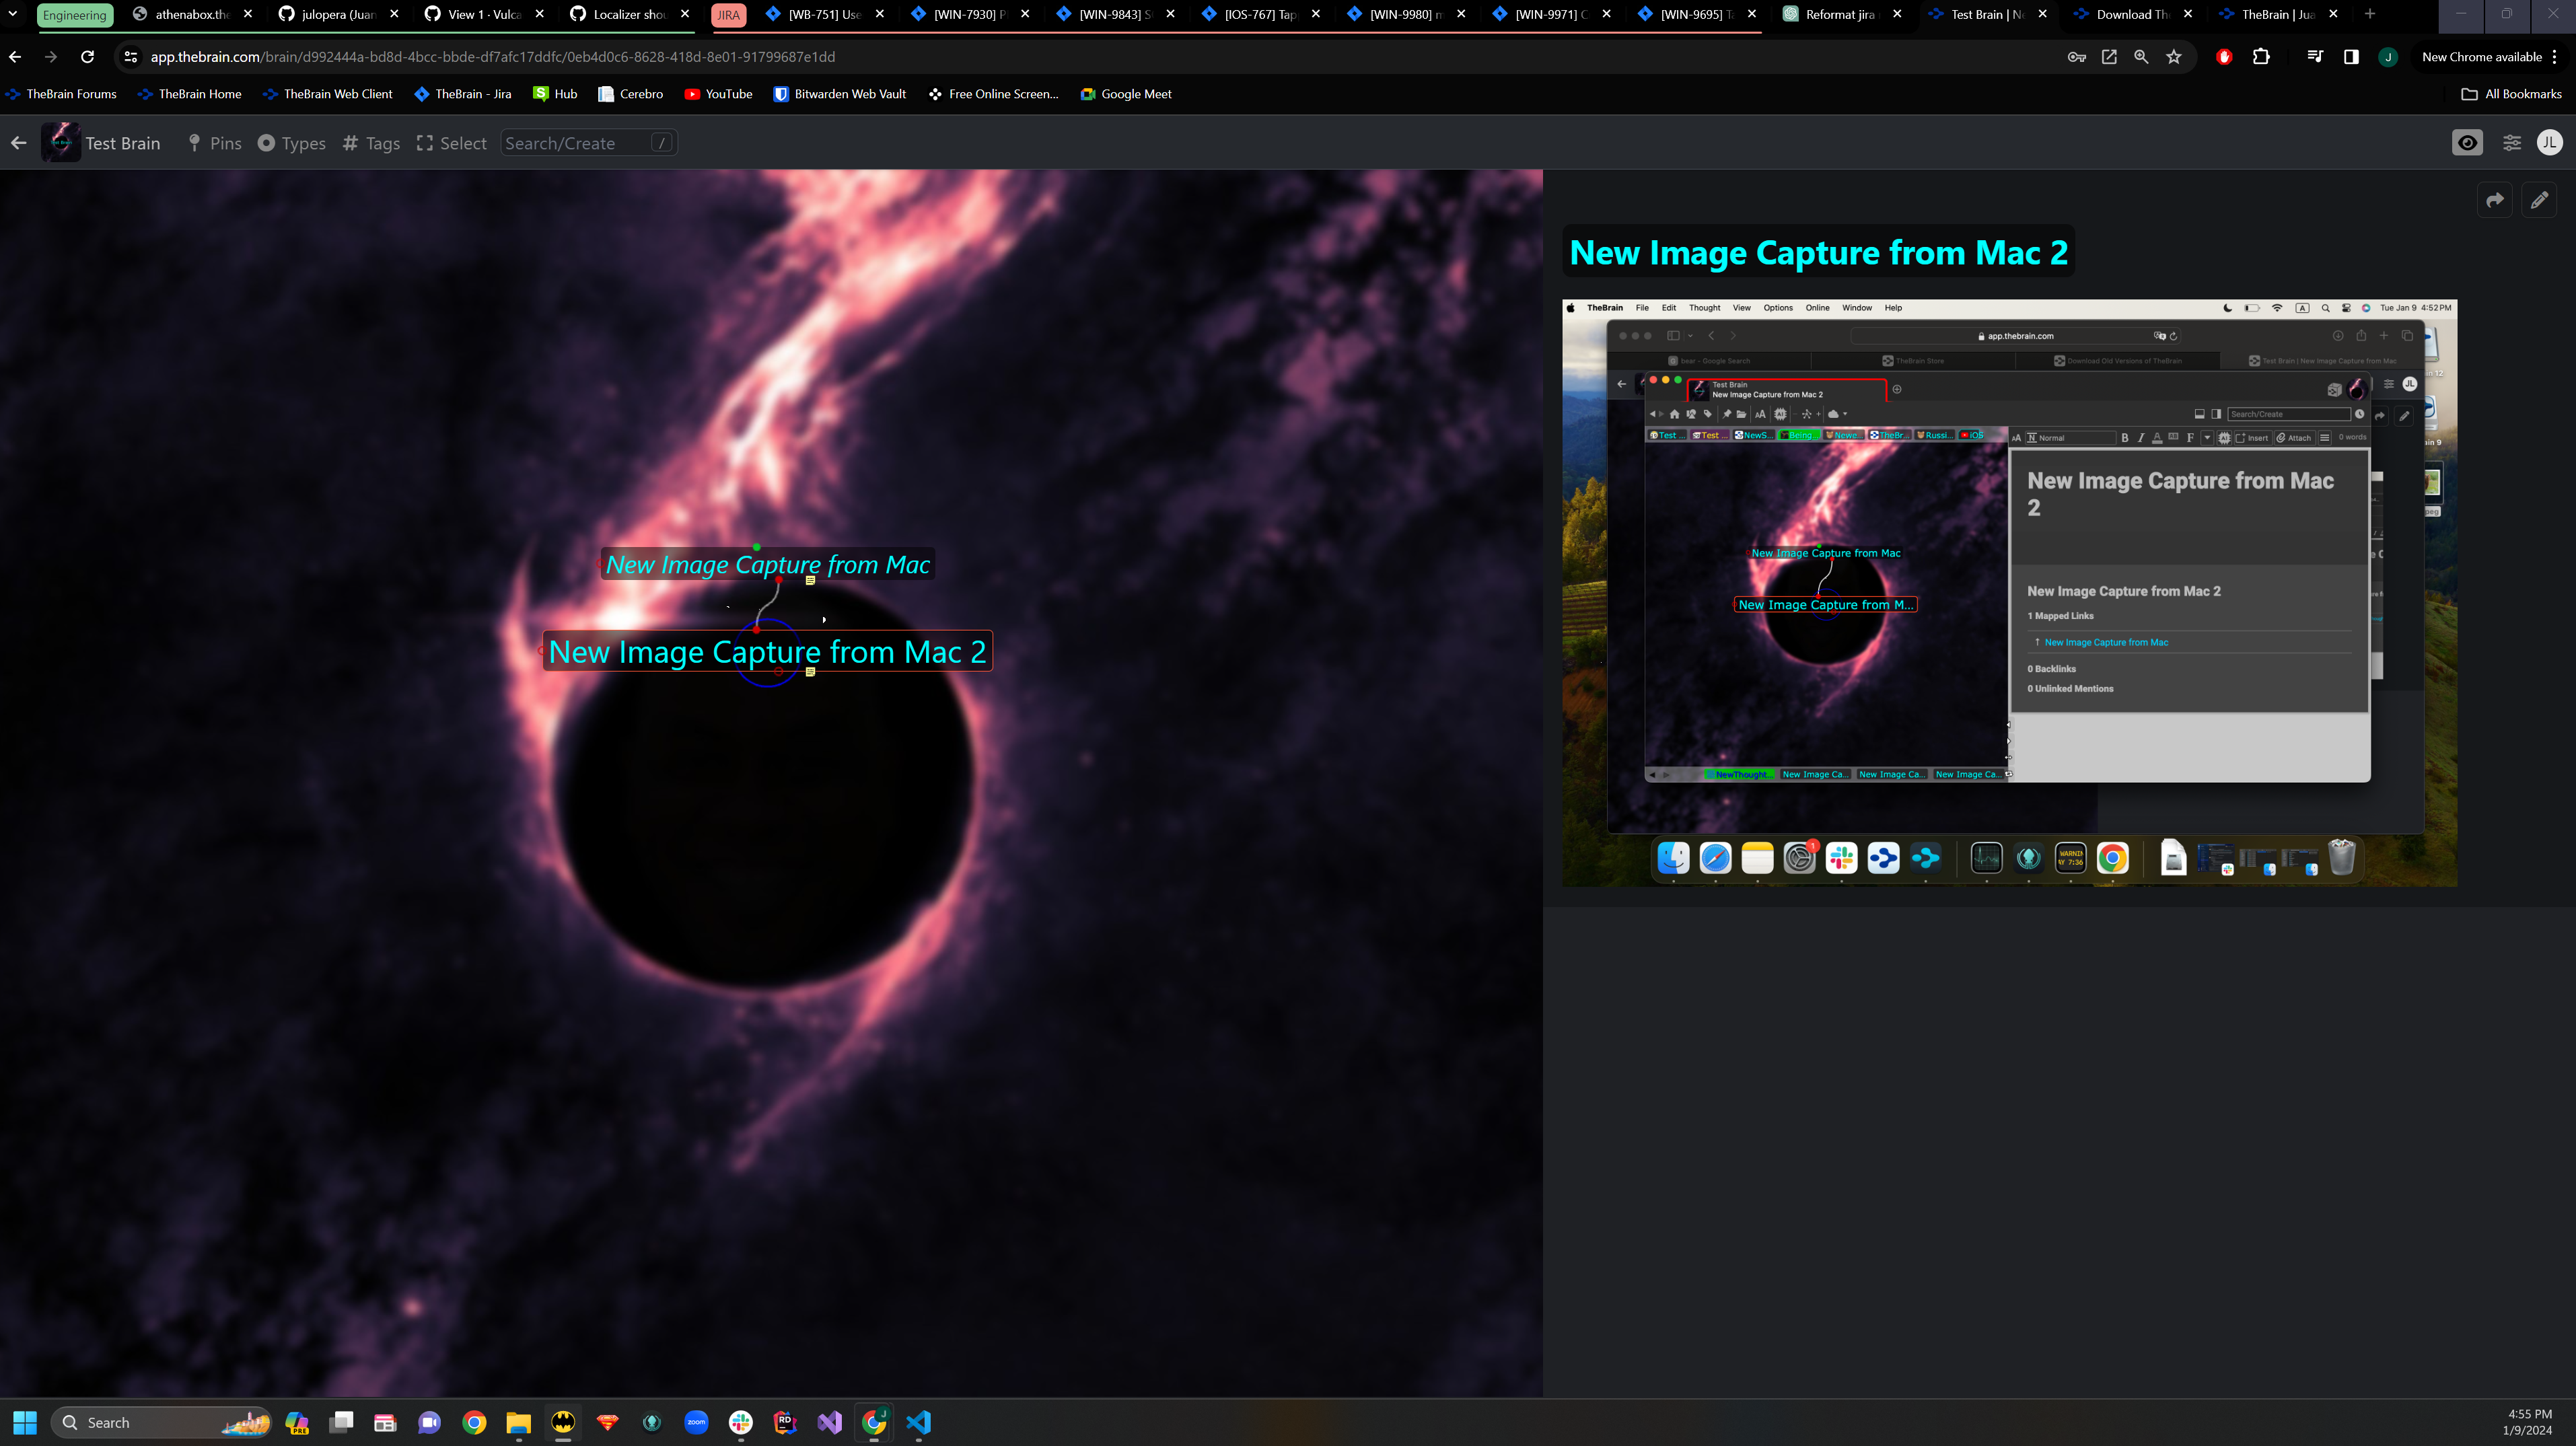Open the embedded Mac screenshot image

point(2009,593)
